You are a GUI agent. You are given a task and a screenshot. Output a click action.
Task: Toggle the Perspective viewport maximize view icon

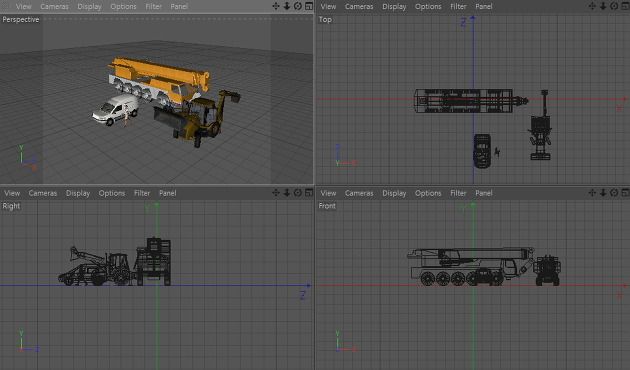309,6
